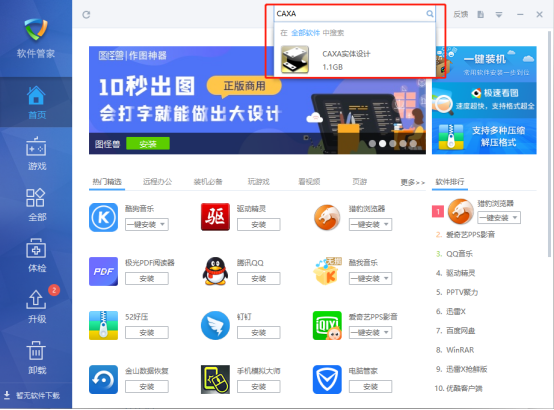Click the 驱动精灵 app icon
554x410 pixels.
pyautogui.click(x=215, y=217)
